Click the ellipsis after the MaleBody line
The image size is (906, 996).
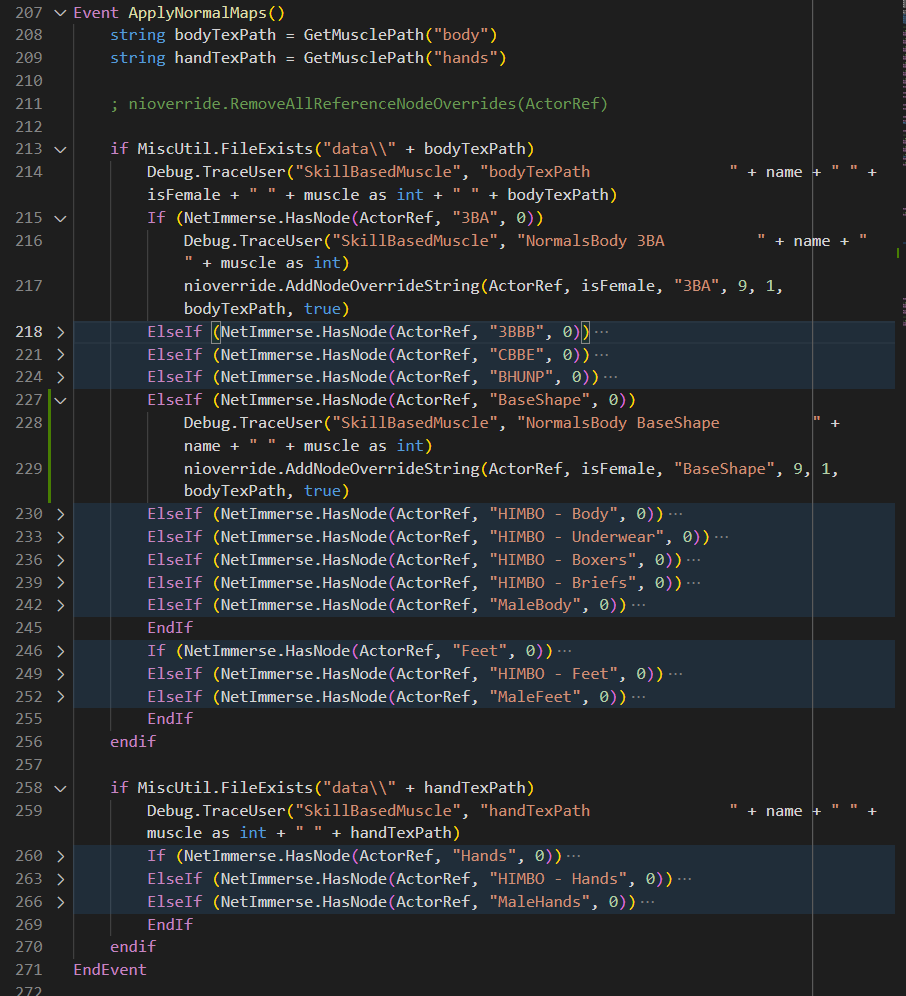639,605
